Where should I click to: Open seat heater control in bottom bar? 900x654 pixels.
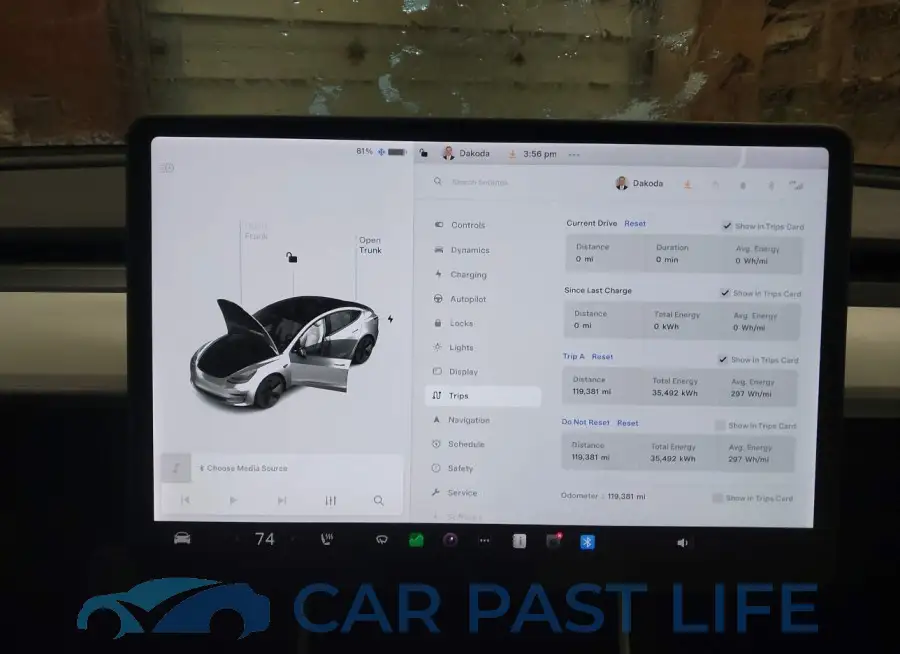tap(327, 539)
